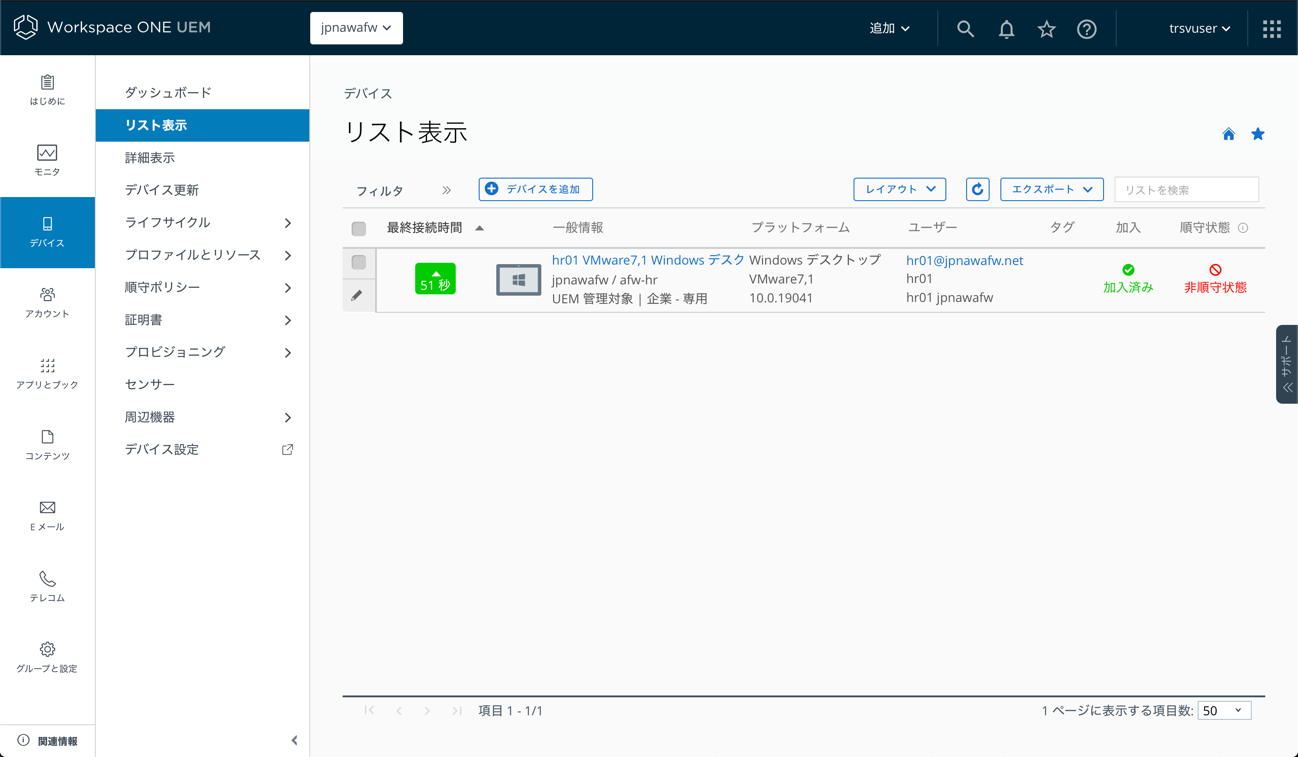The image size is (1298, 757).
Task: Go to first page pagination arrow
Action: (370, 711)
